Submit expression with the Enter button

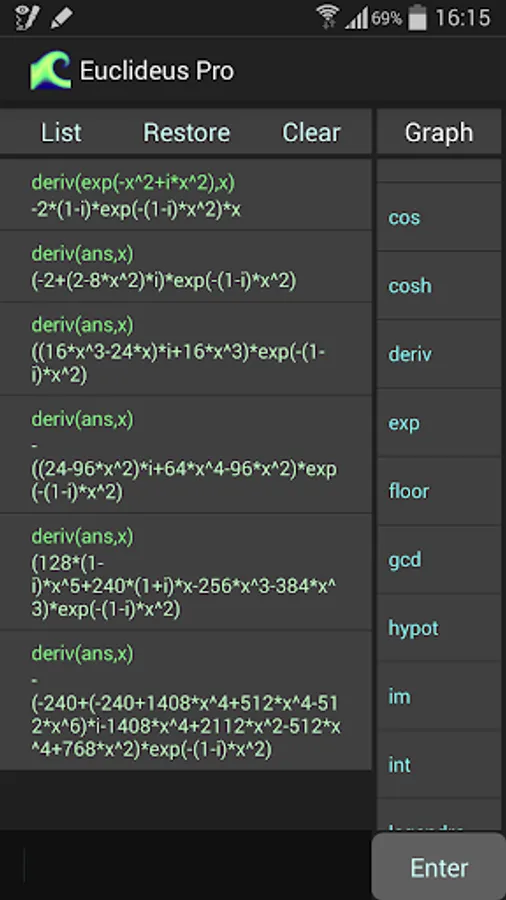tap(439, 867)
